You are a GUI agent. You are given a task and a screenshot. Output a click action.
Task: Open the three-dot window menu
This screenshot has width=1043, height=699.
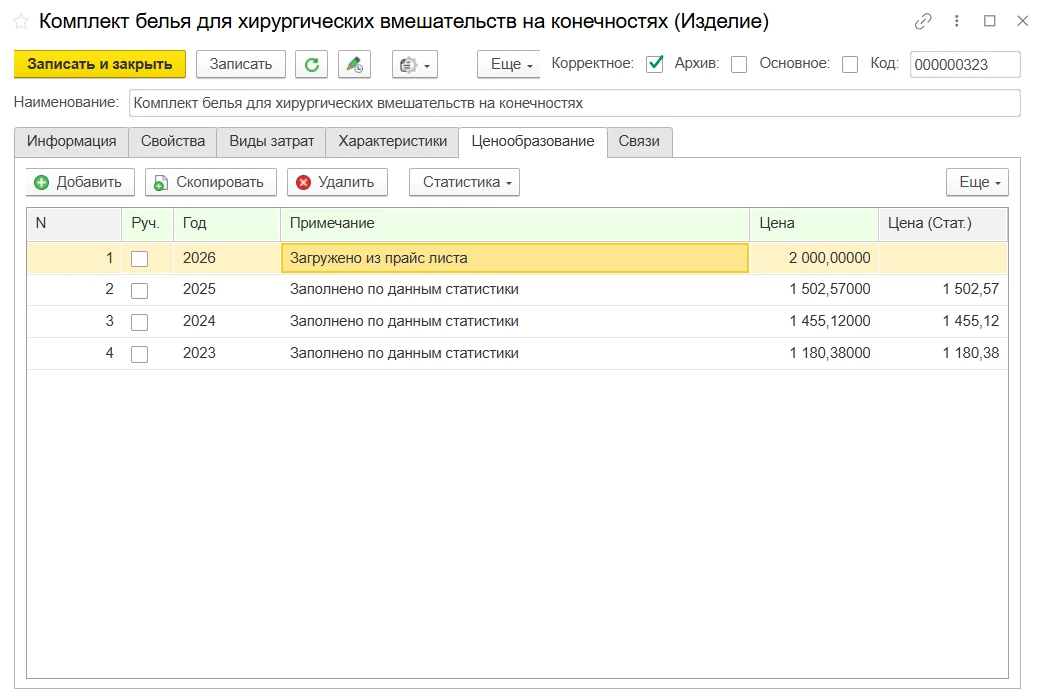pyautogui.click(x=957, y=21)
